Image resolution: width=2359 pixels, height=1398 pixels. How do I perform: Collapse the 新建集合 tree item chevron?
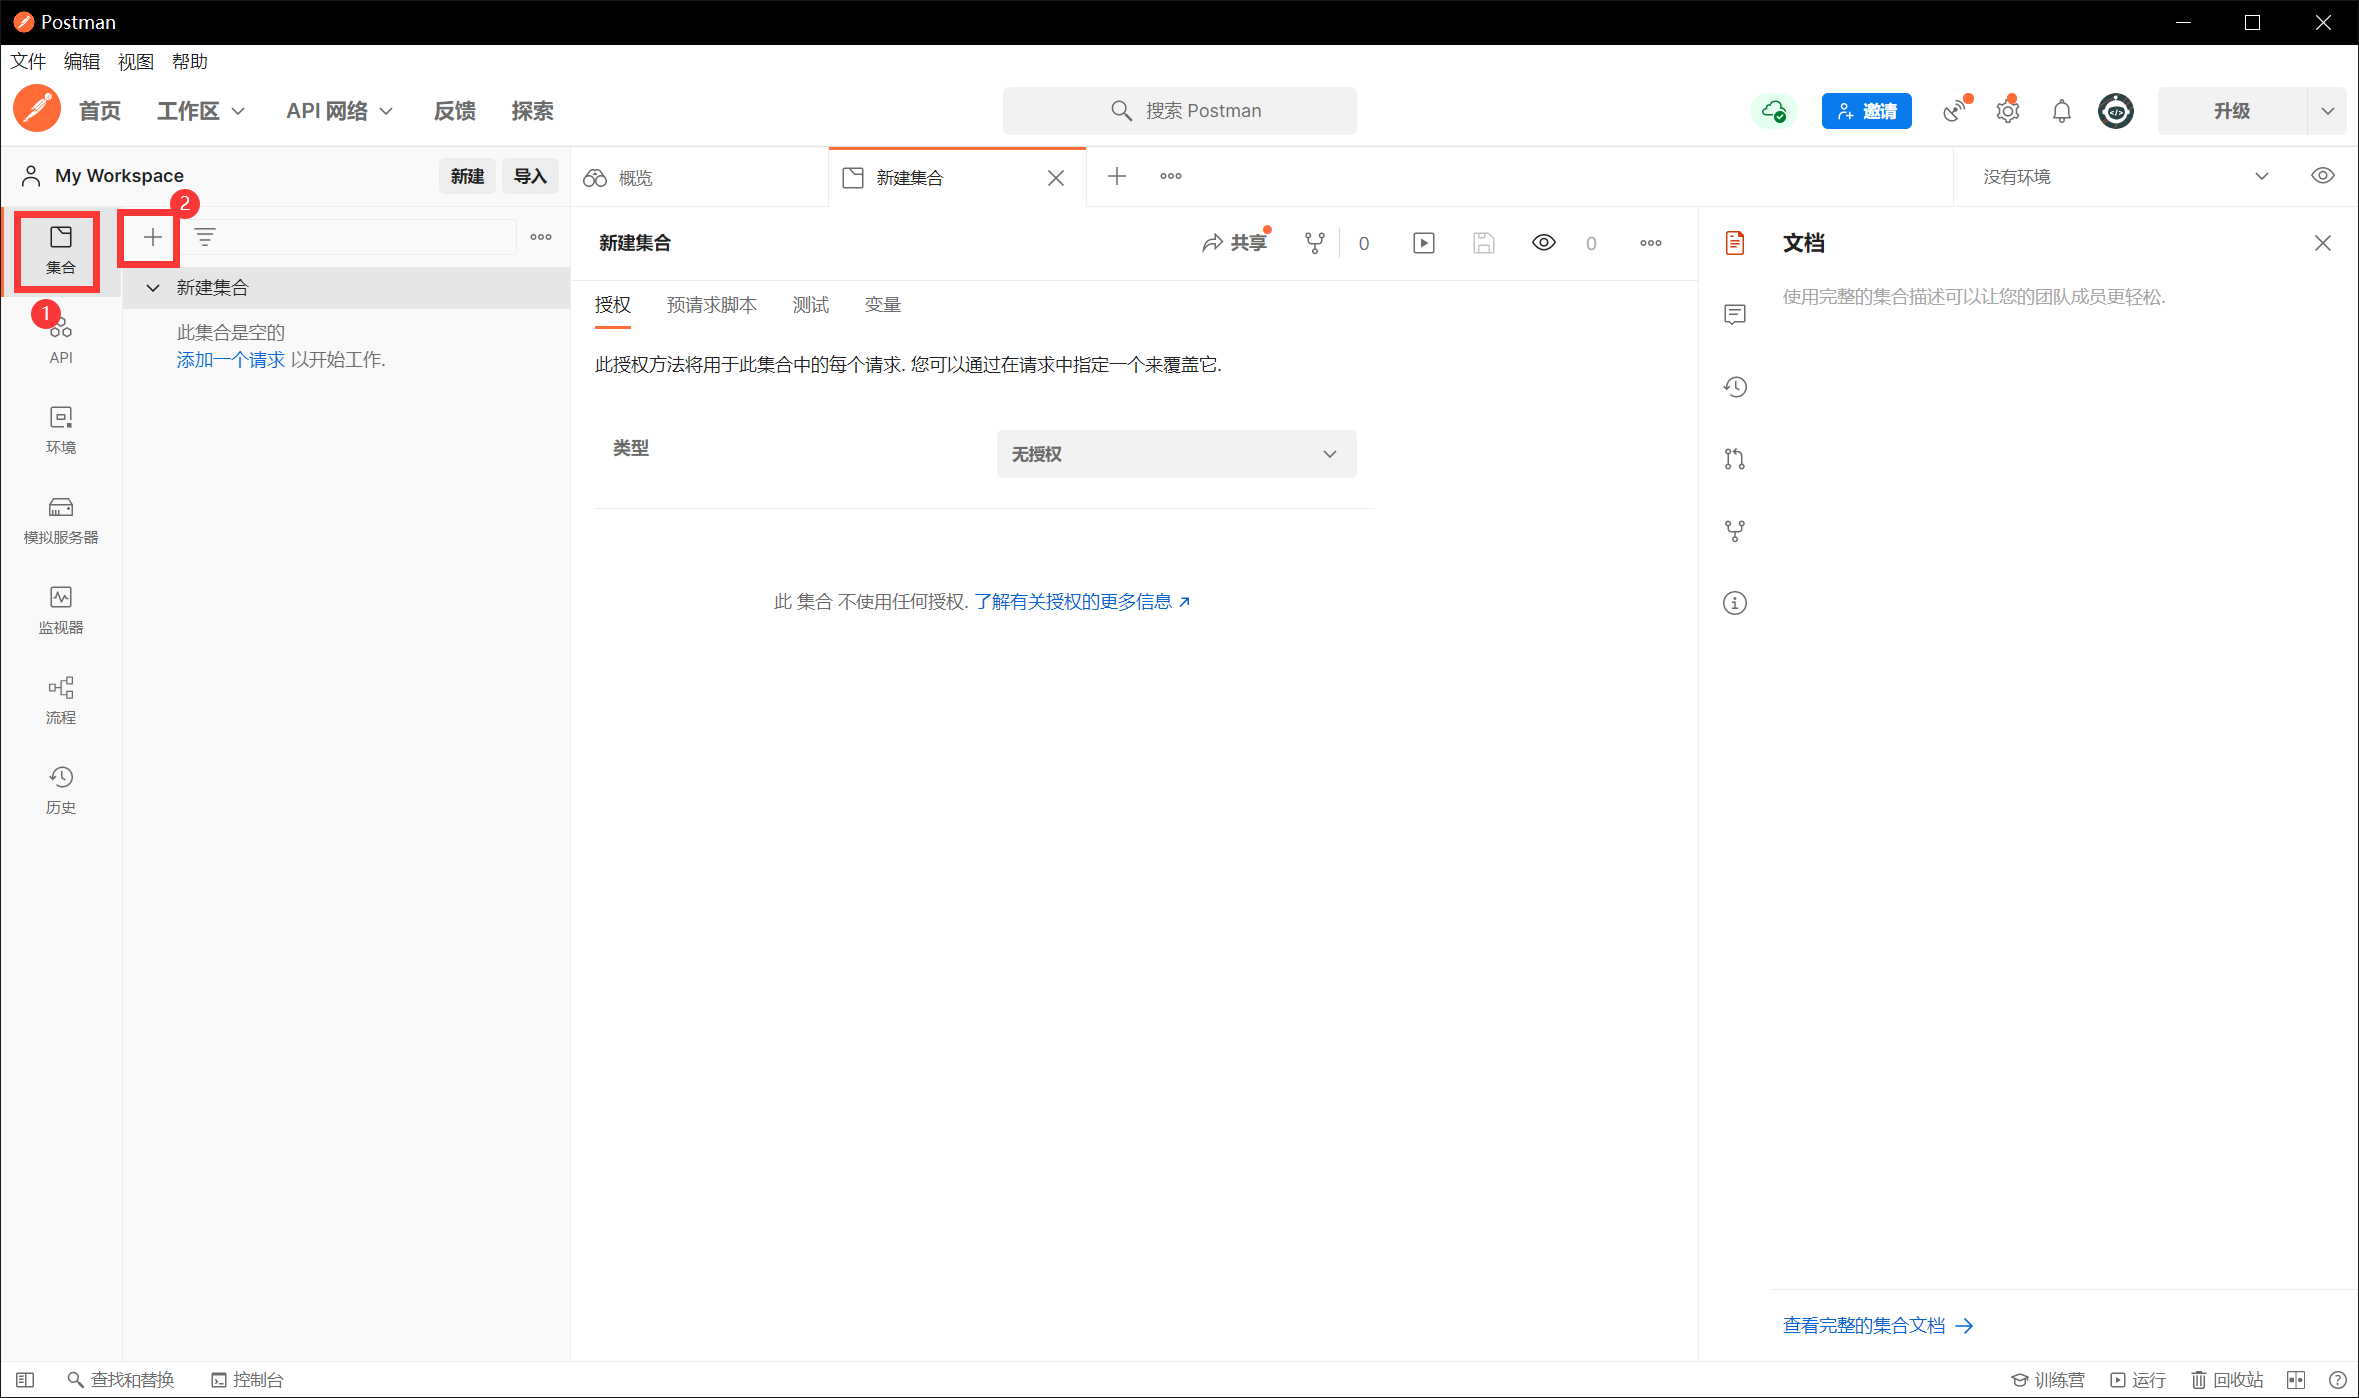153,288
